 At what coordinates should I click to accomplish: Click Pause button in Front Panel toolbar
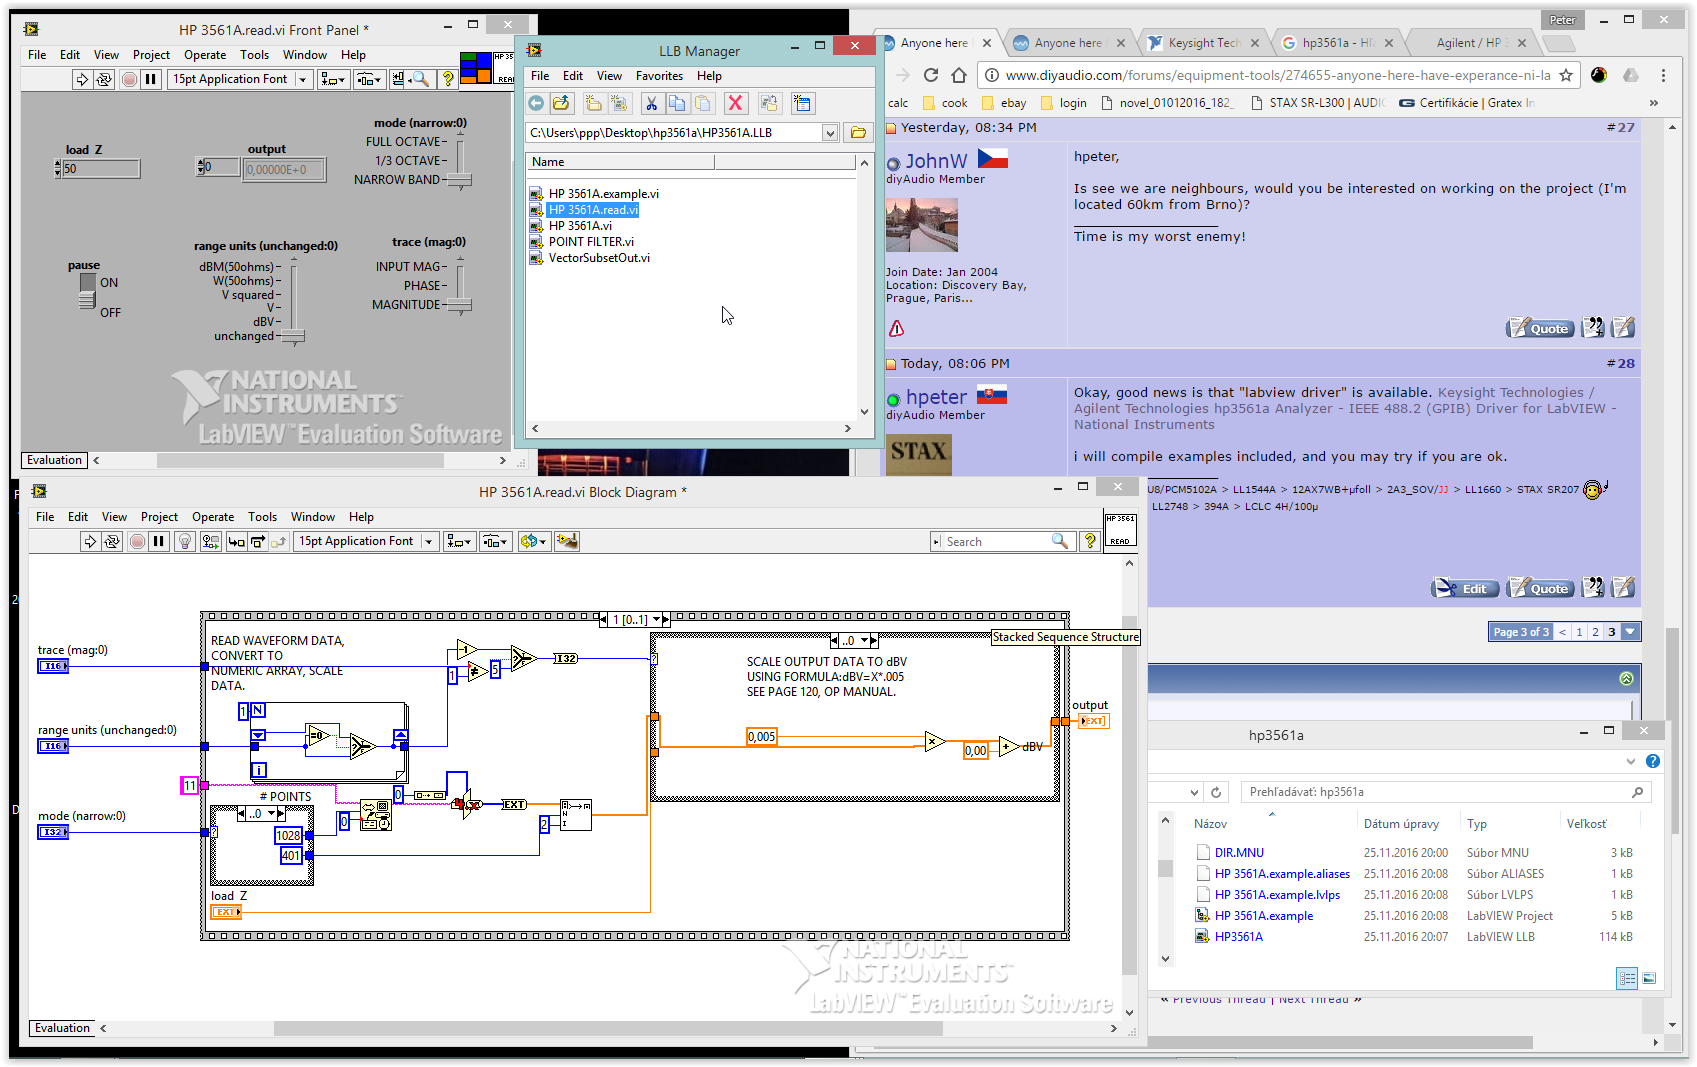coord(151,79)
